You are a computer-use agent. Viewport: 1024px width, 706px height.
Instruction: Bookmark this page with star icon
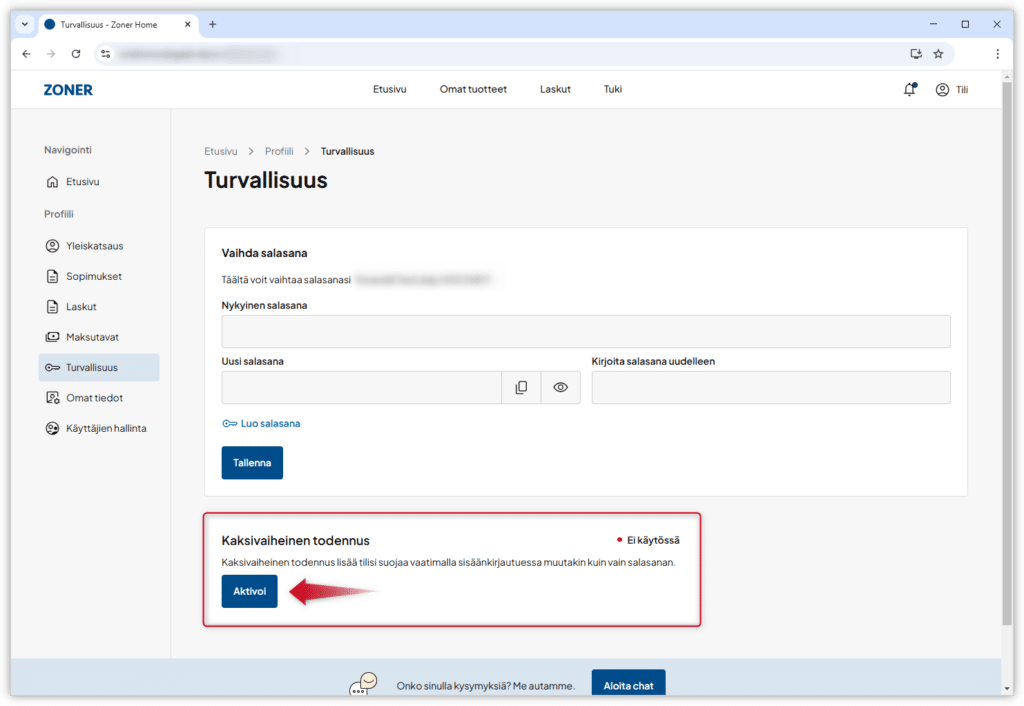tap(938, 54)
